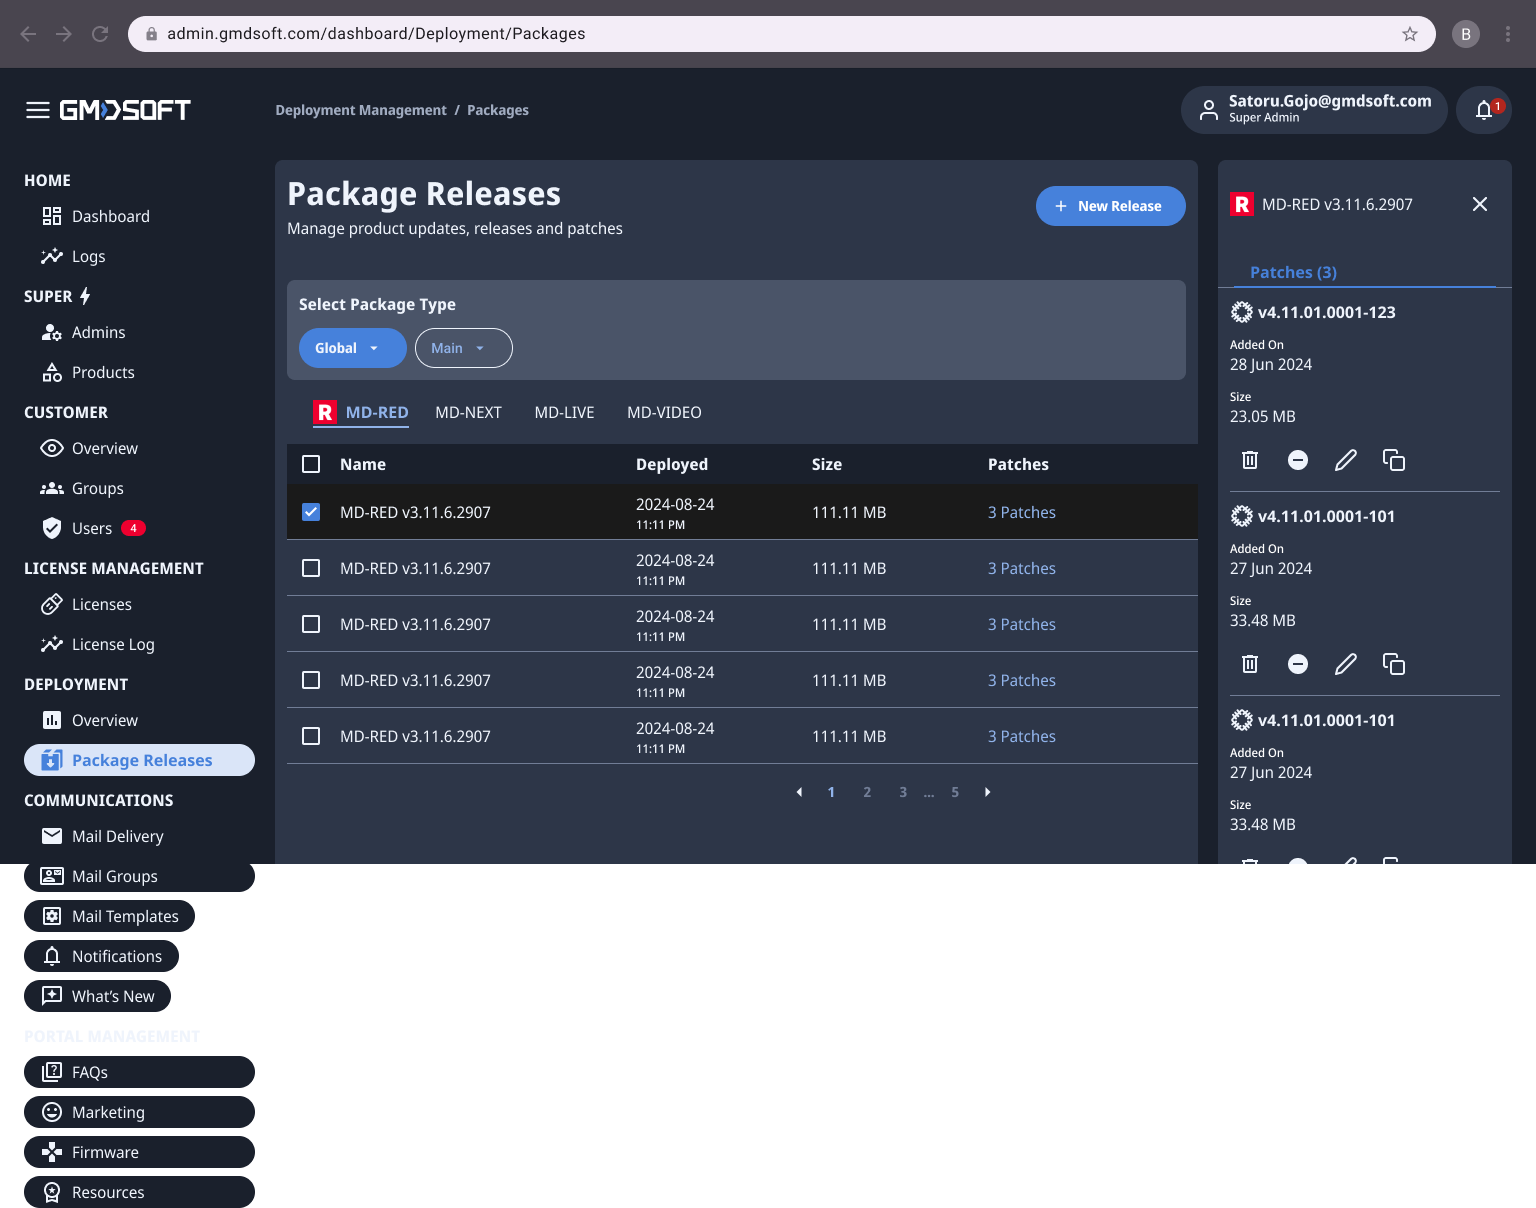Expand the Global package type dropdown

353,348
